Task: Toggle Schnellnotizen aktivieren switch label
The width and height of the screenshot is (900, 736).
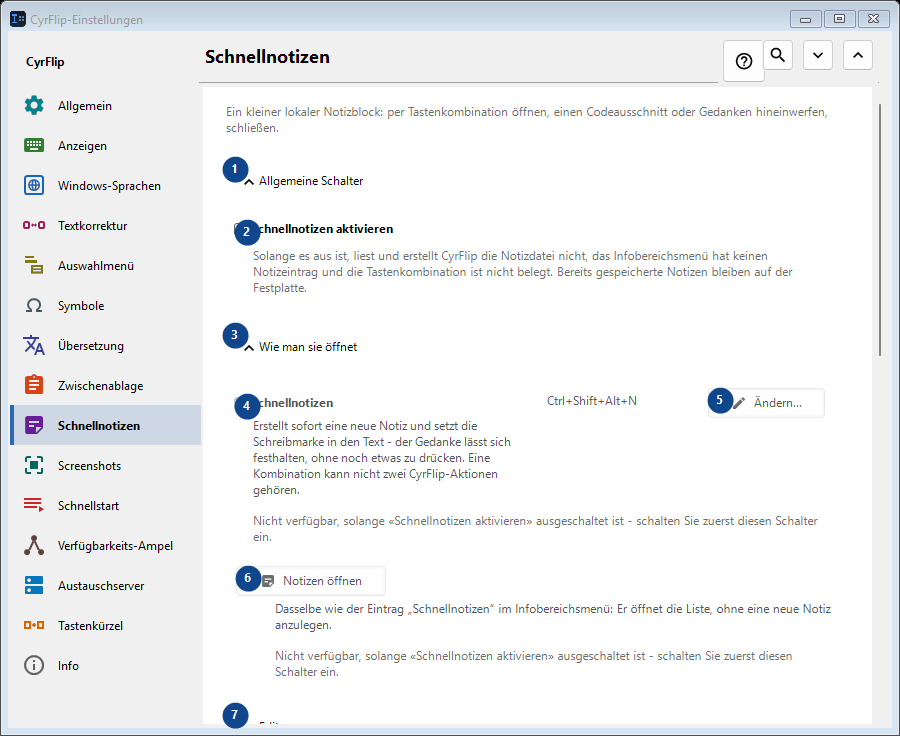Action: point(324,228)
